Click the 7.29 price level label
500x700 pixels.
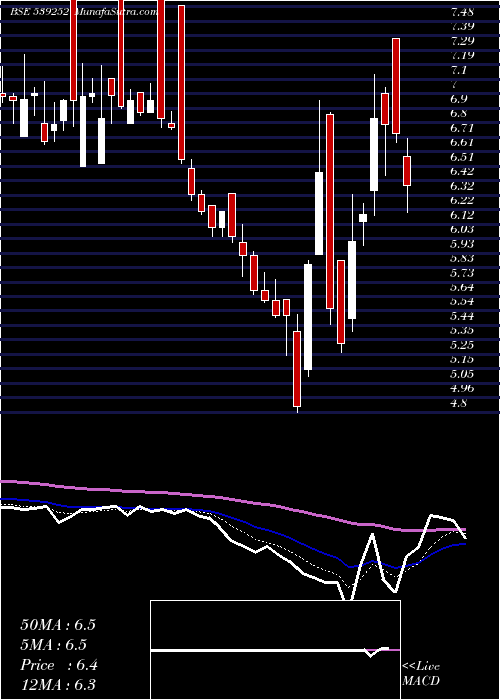pyautogui.click(x=462, y=41)
